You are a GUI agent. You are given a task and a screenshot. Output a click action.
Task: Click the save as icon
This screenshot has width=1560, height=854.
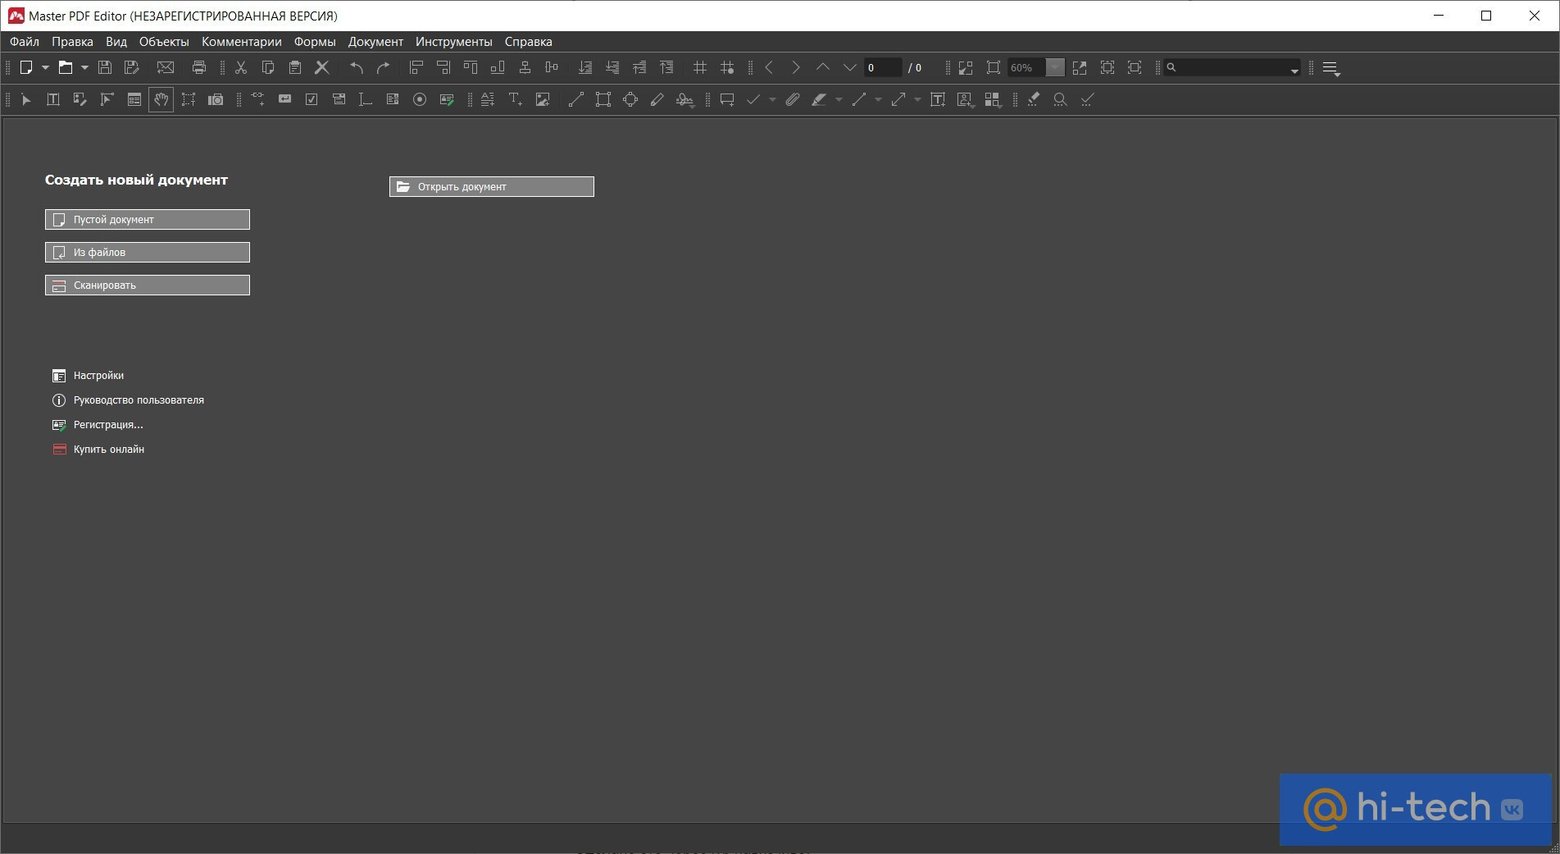[x=131, y=68]
